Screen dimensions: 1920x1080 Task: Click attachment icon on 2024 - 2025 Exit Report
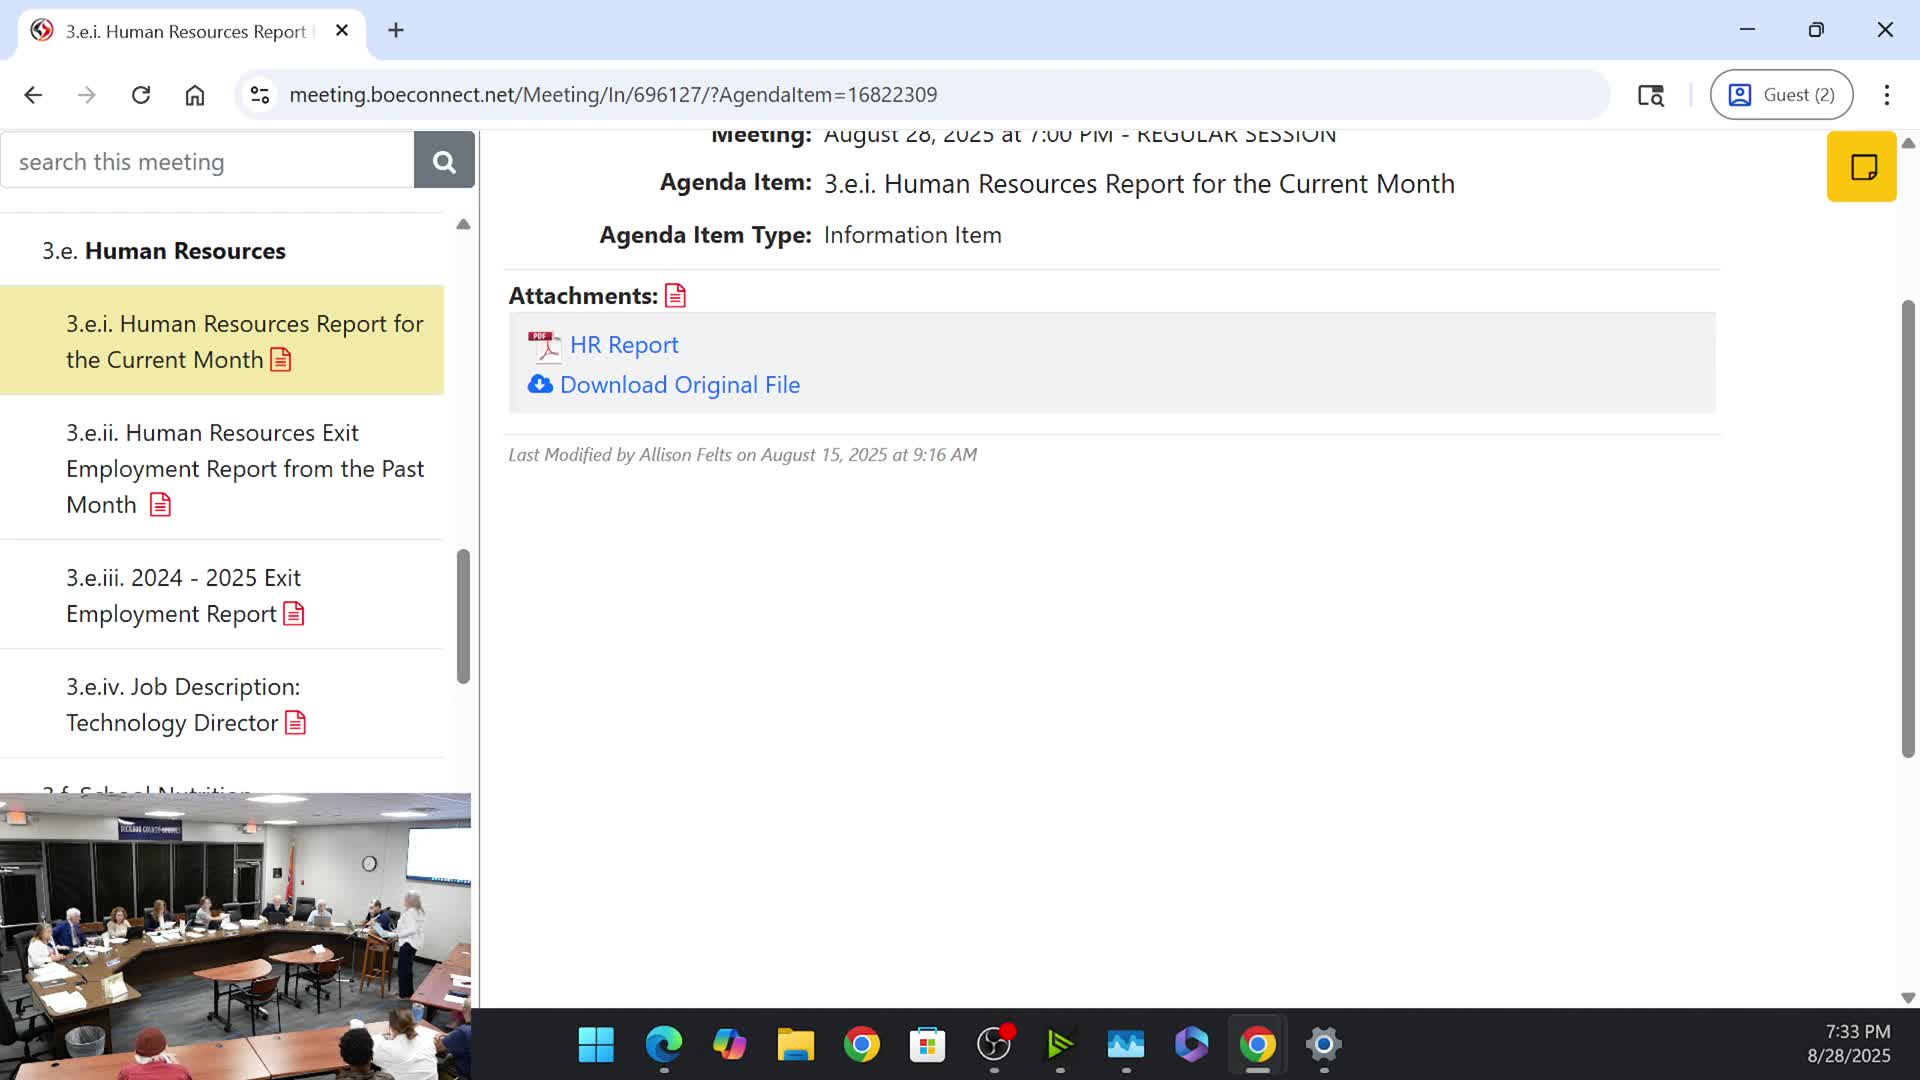pos(293,614)
